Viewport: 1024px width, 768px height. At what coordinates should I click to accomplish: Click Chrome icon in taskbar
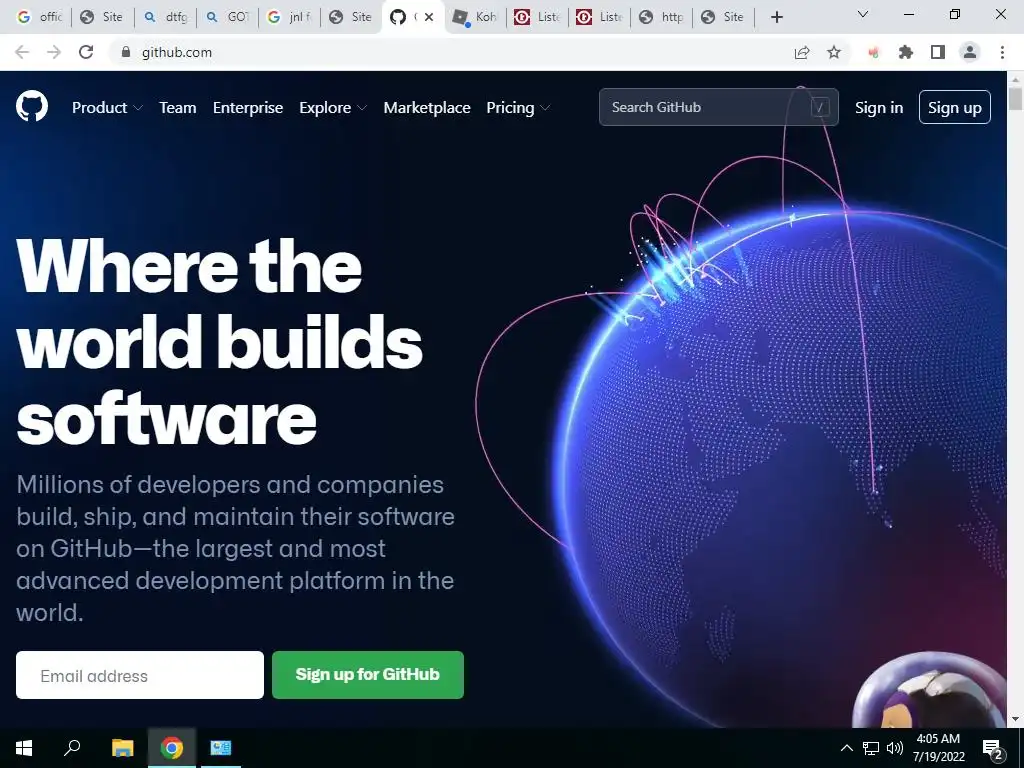tap(172, 748)
